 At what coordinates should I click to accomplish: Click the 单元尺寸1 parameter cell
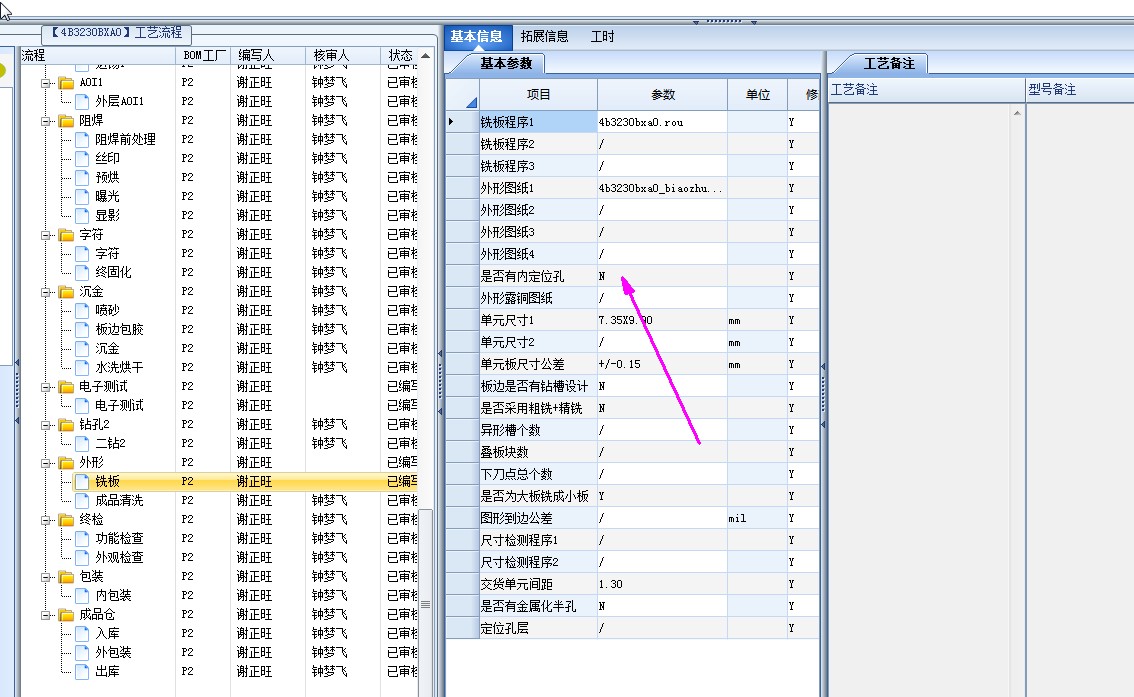(x=662, y=320)
